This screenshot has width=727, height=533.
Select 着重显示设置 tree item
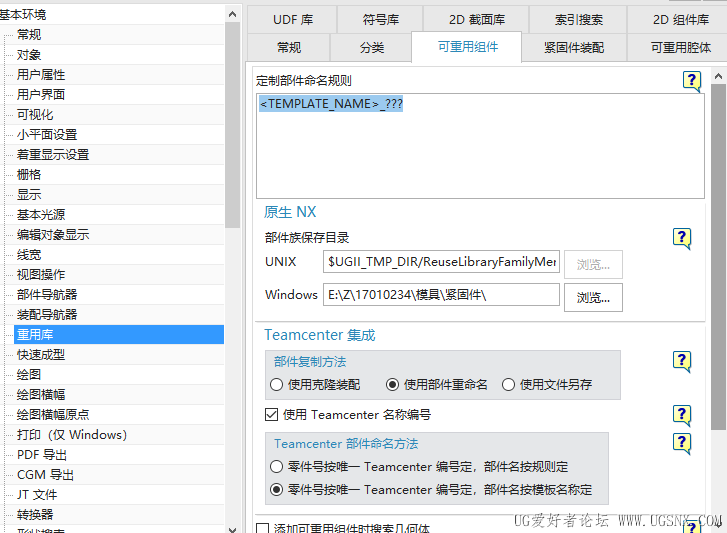(53, 155)
